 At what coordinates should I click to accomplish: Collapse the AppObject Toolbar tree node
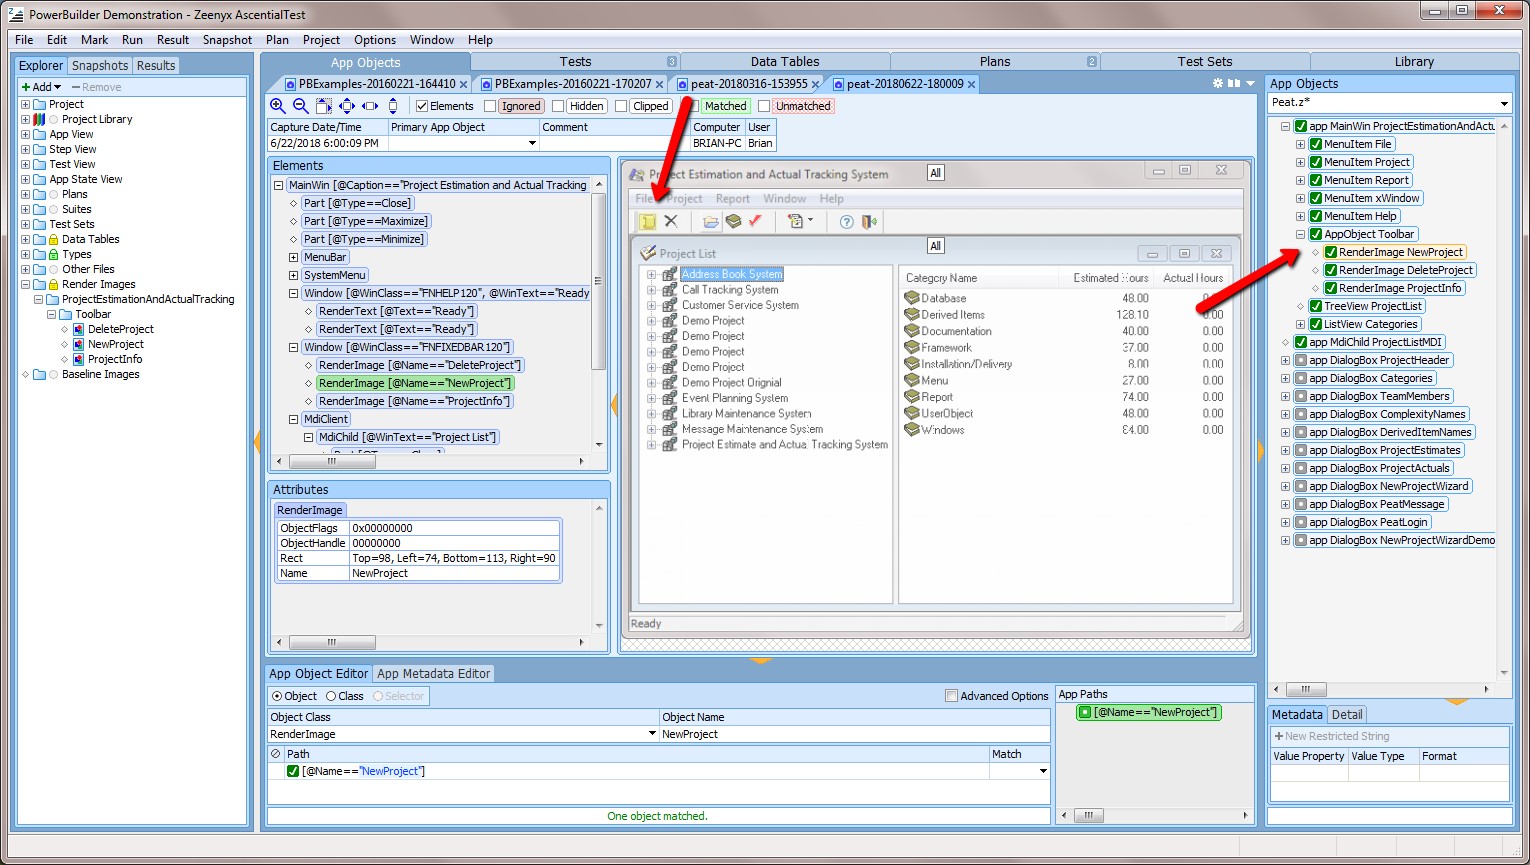[1301, 234]
